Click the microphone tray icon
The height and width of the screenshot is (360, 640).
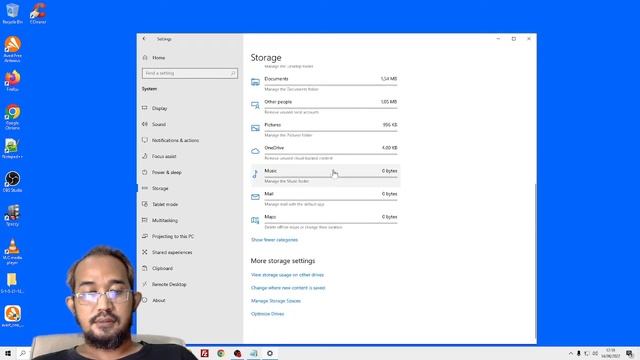pyautogui.click(x=578, y=353)
